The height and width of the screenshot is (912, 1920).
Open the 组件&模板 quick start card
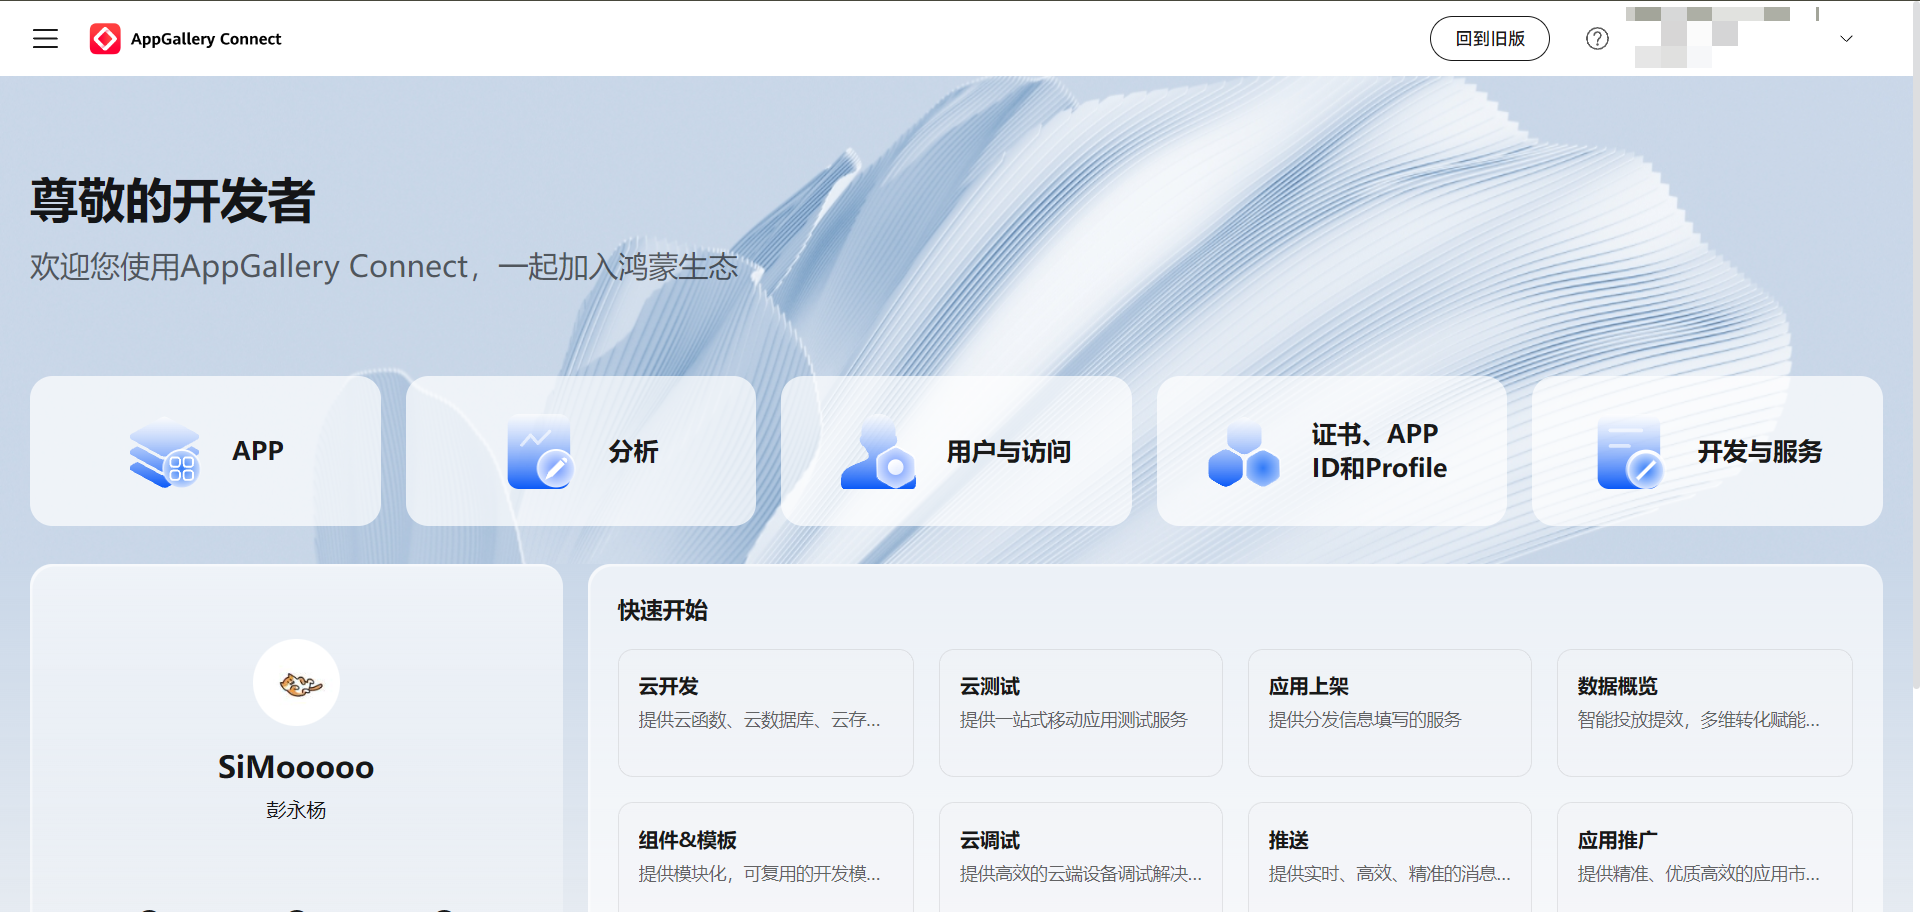[766, 858]
